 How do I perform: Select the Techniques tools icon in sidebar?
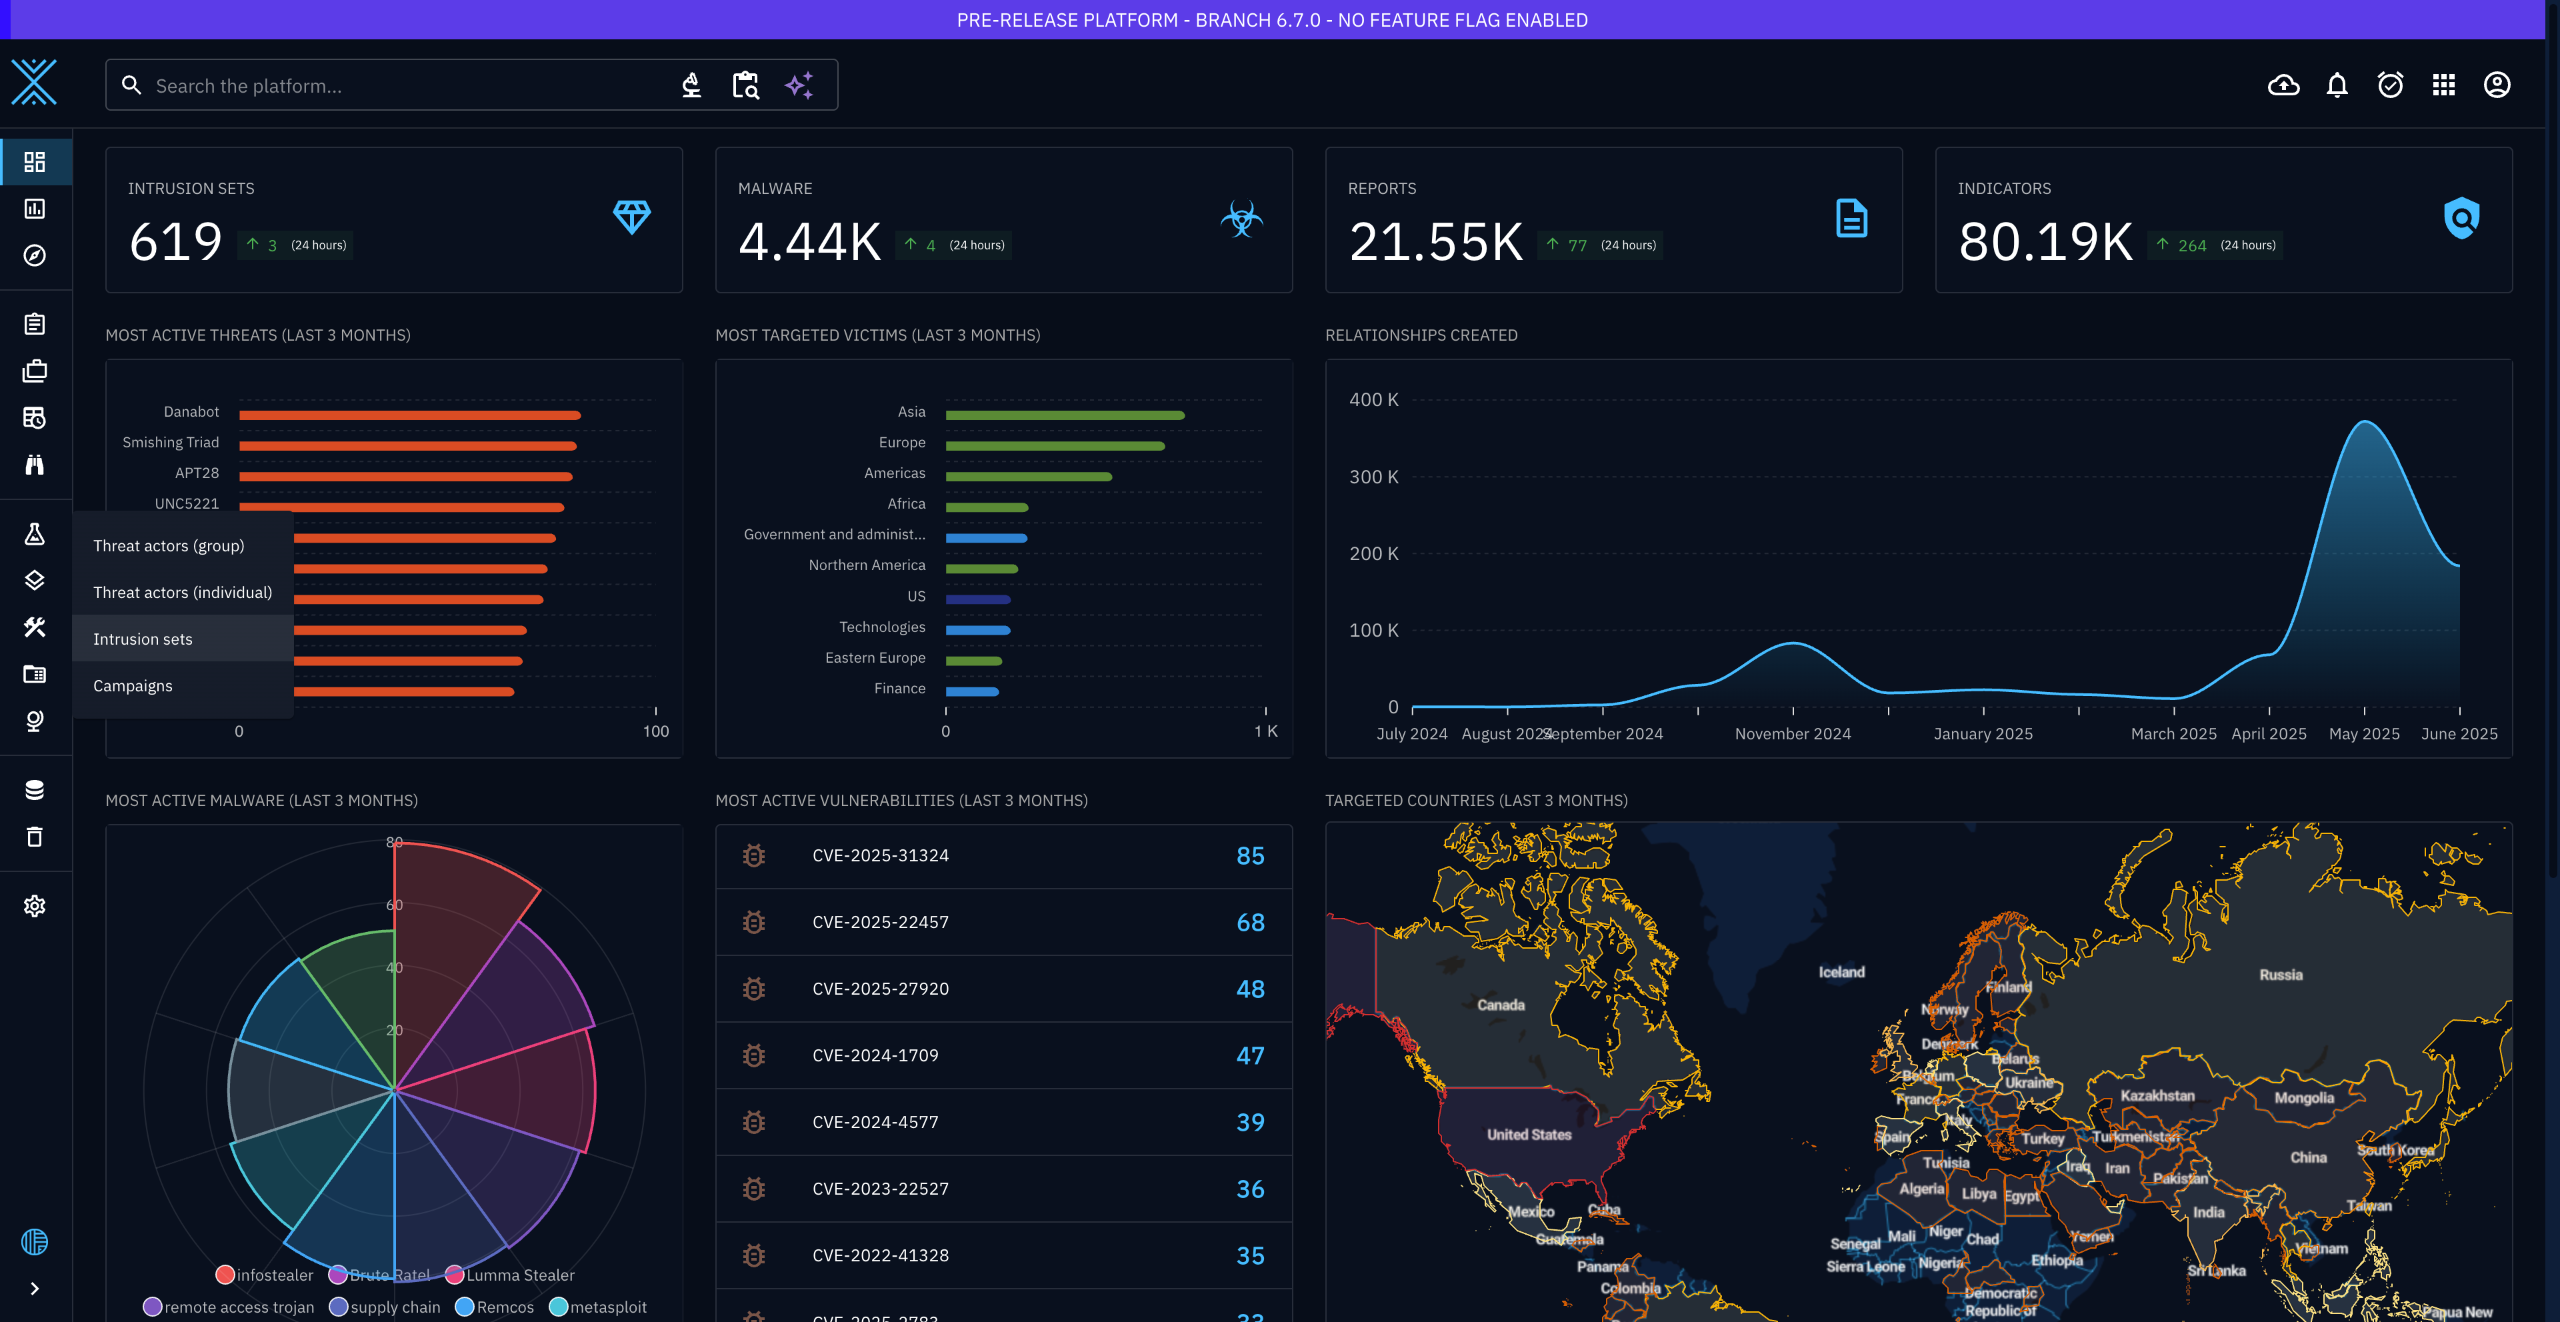(35, 627)
